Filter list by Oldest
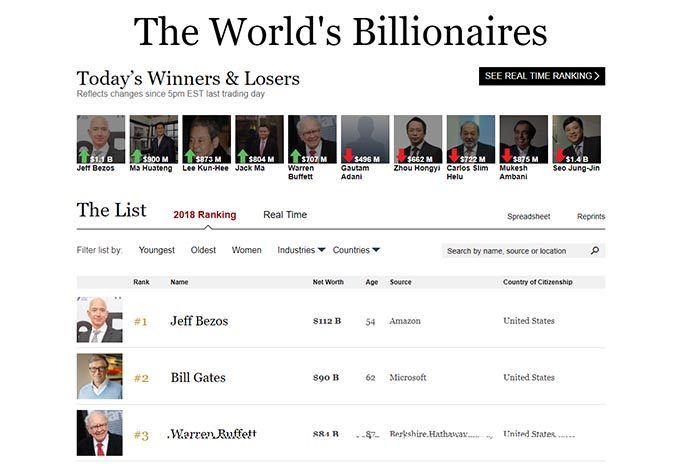Viewport: 696px width, 464px height. tap(203, 250)
